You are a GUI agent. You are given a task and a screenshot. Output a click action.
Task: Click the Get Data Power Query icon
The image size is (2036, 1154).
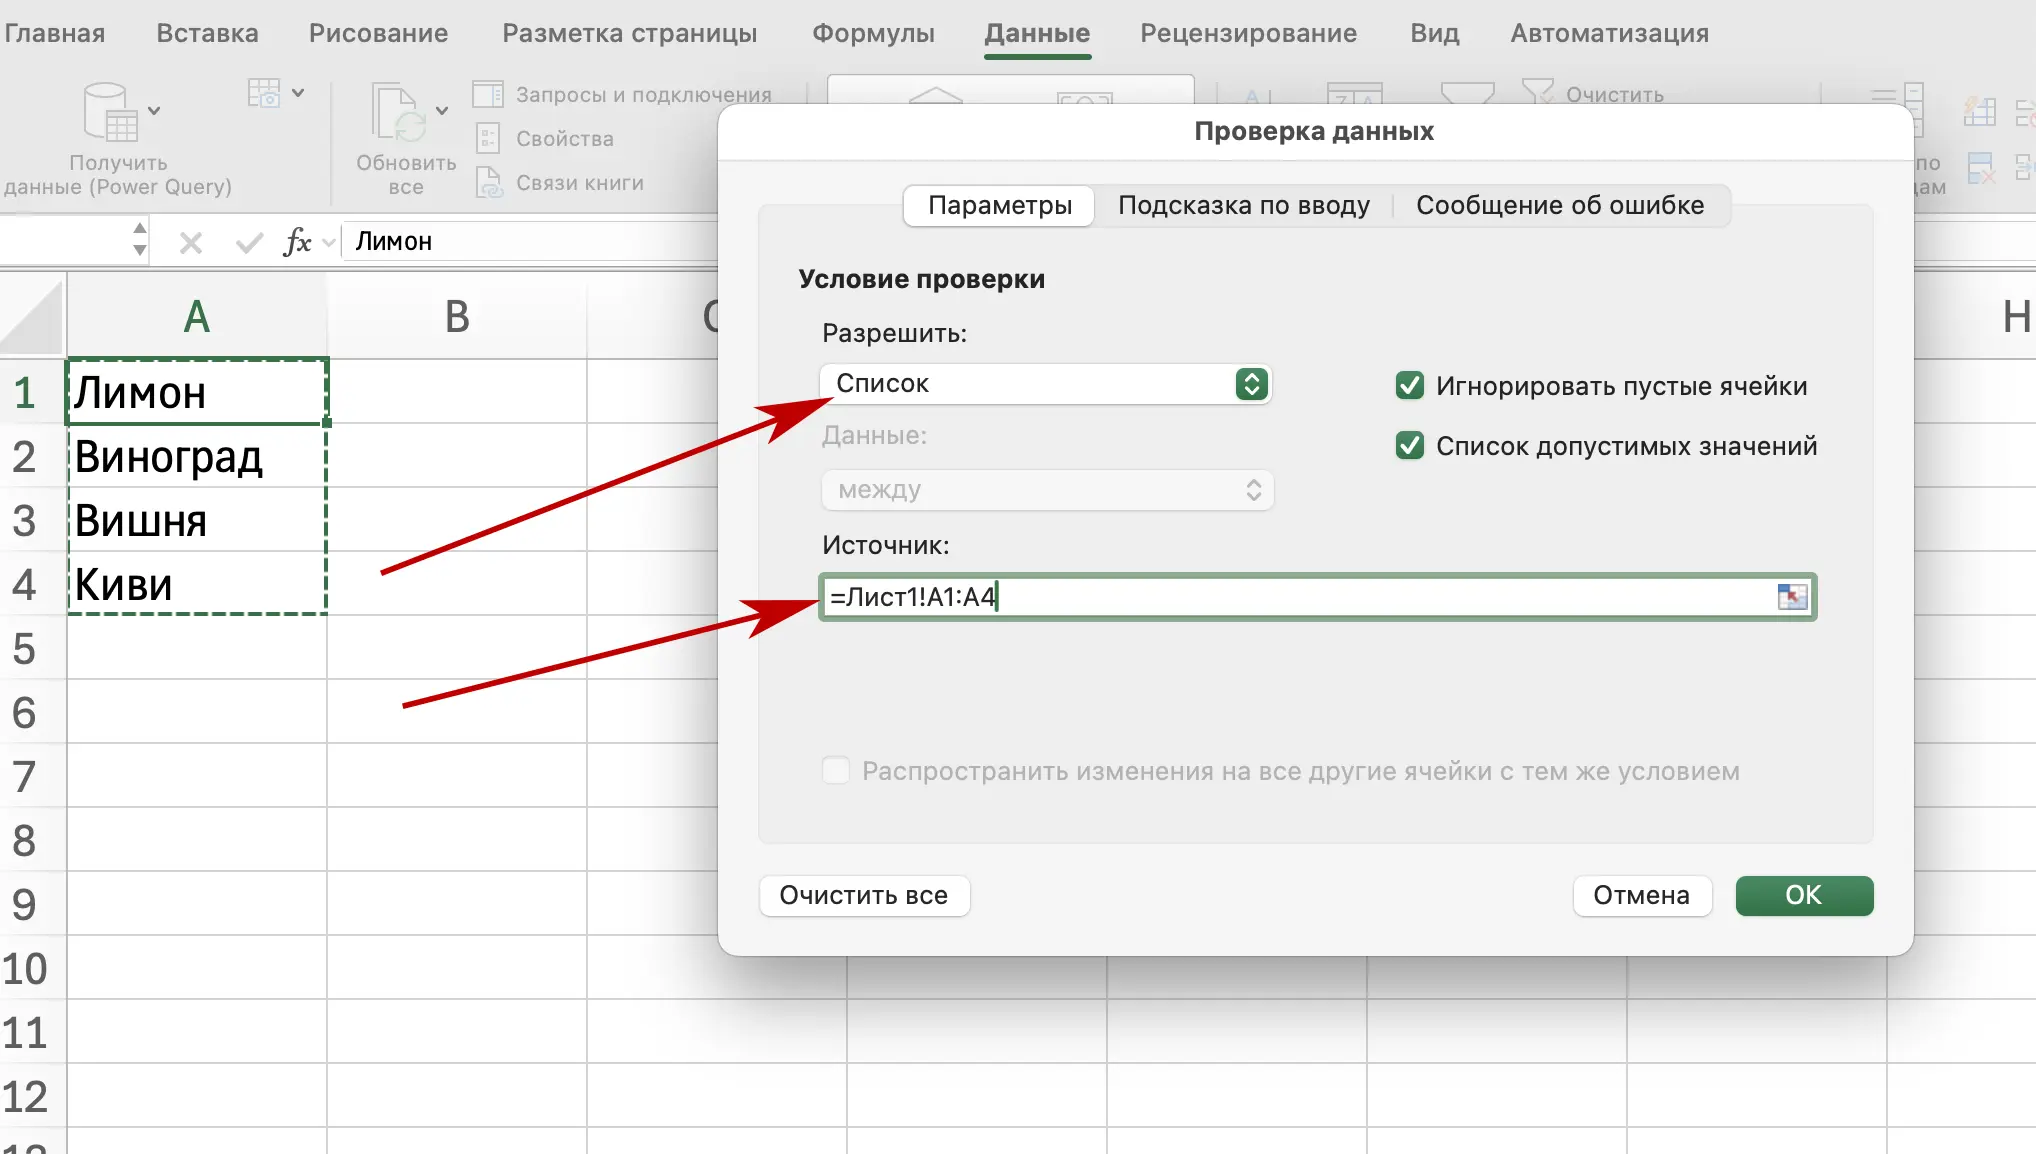[109, 113]
